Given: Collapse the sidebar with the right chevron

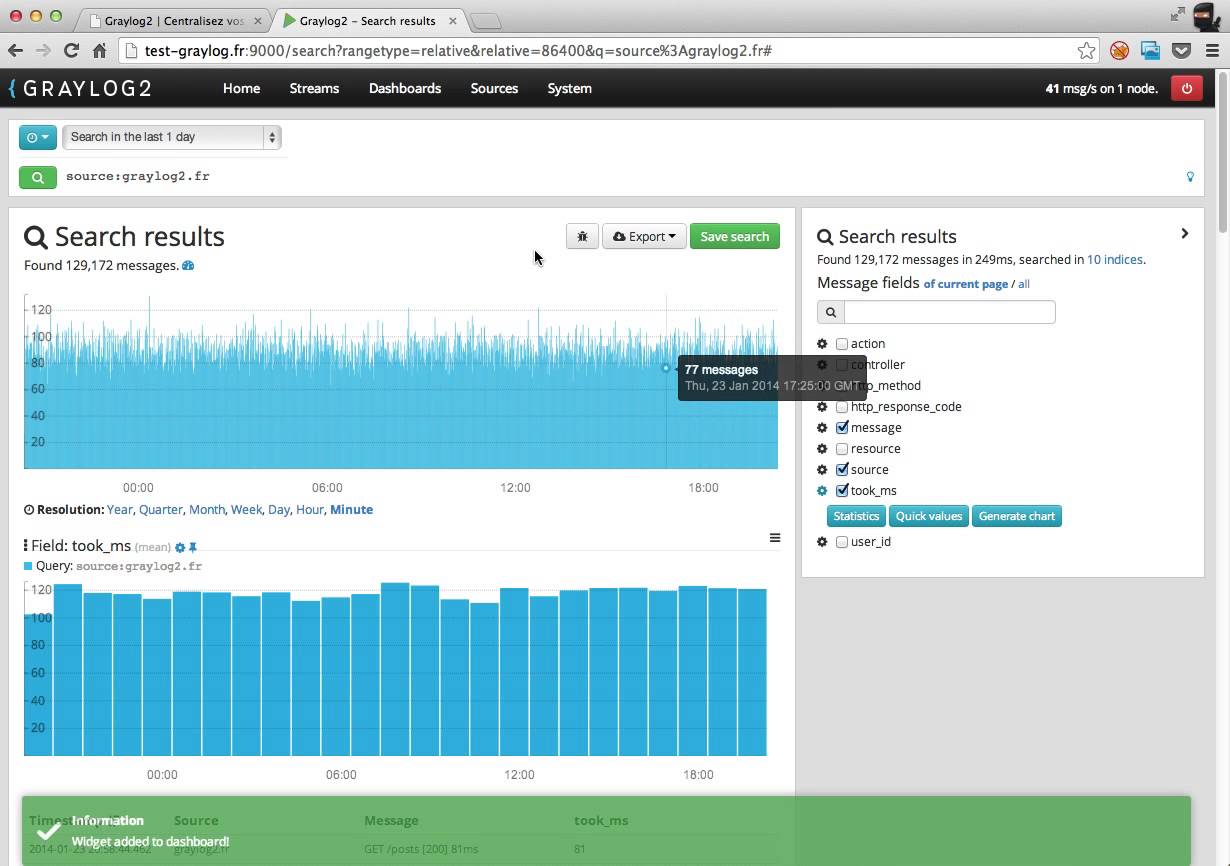Looking at the screenshot, I should (1185, 234).
